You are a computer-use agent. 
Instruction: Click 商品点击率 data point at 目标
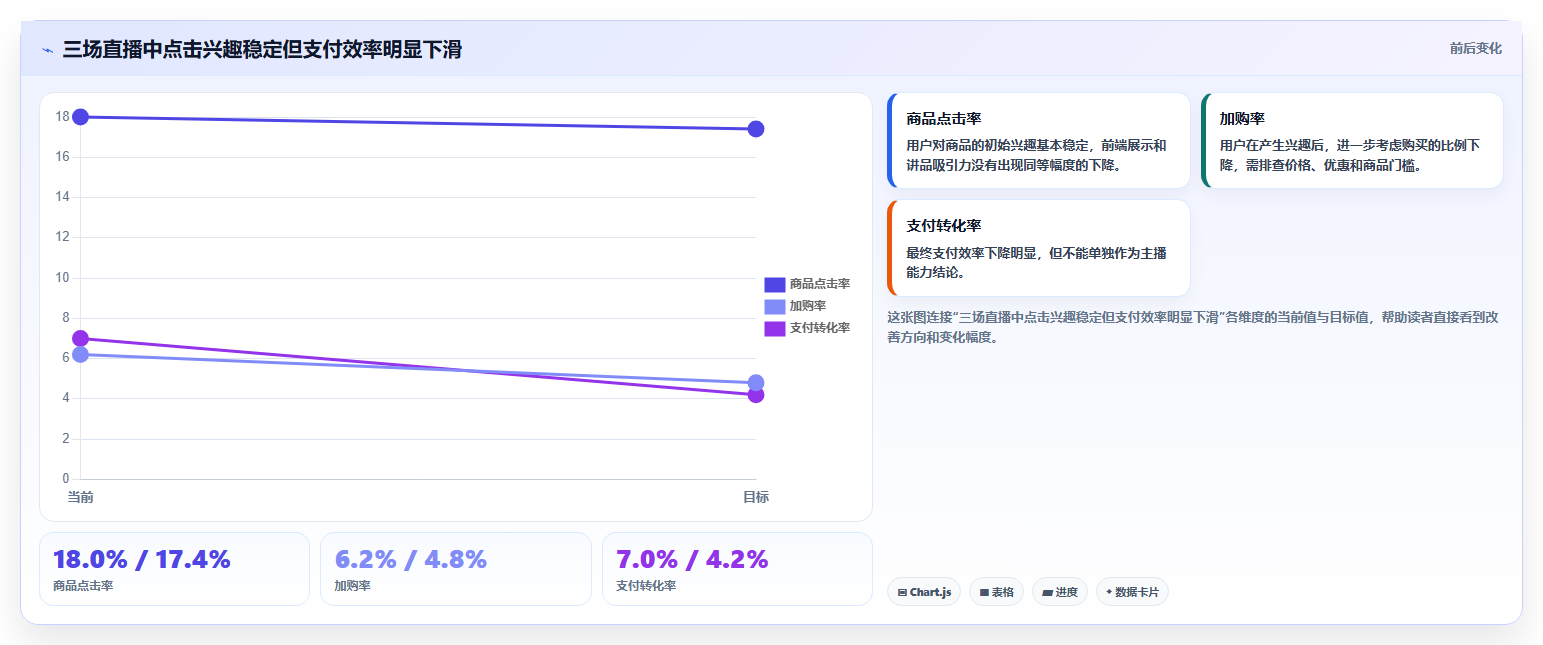(756, 129)
